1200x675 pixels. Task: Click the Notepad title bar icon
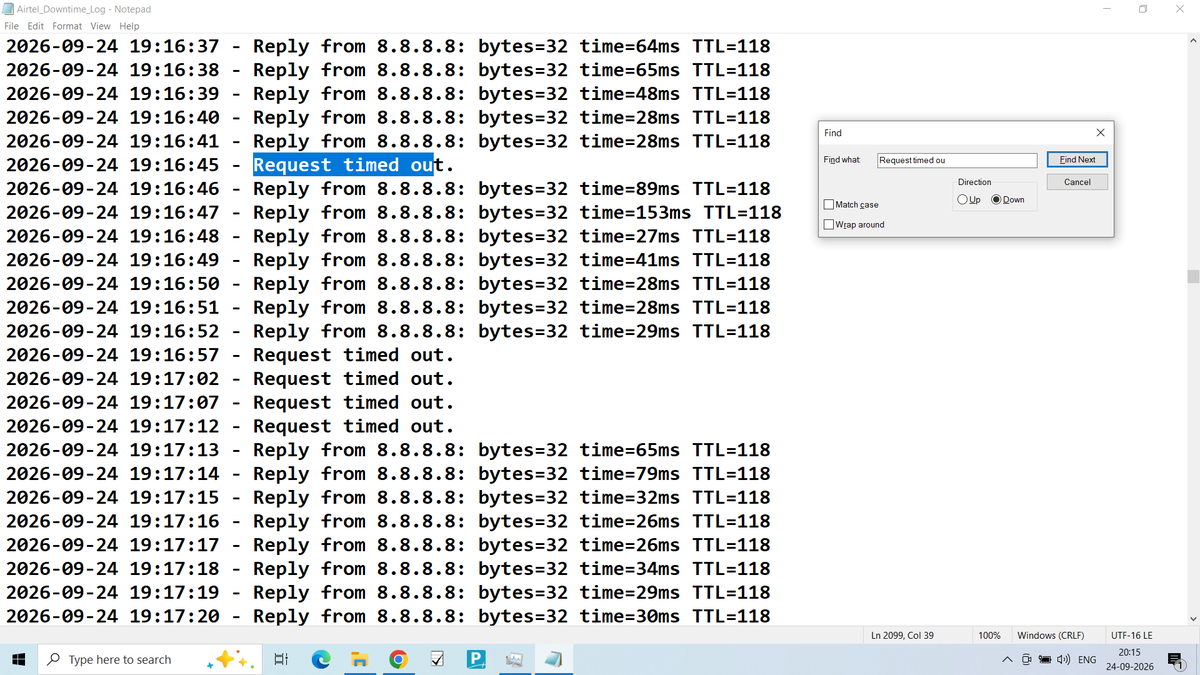pos(9,9)
